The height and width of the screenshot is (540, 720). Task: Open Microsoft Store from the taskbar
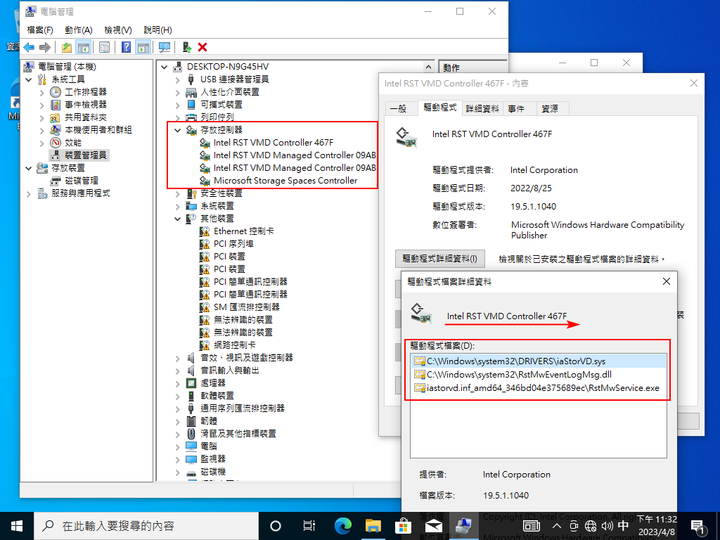tap(403, 526)
